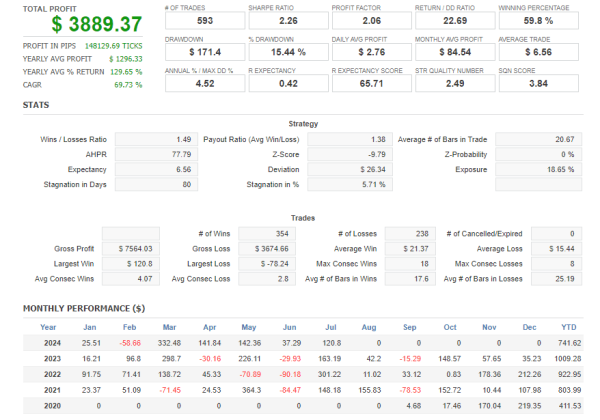
Task: Select the AHPR value 77.79
Action: coord(156,154)
